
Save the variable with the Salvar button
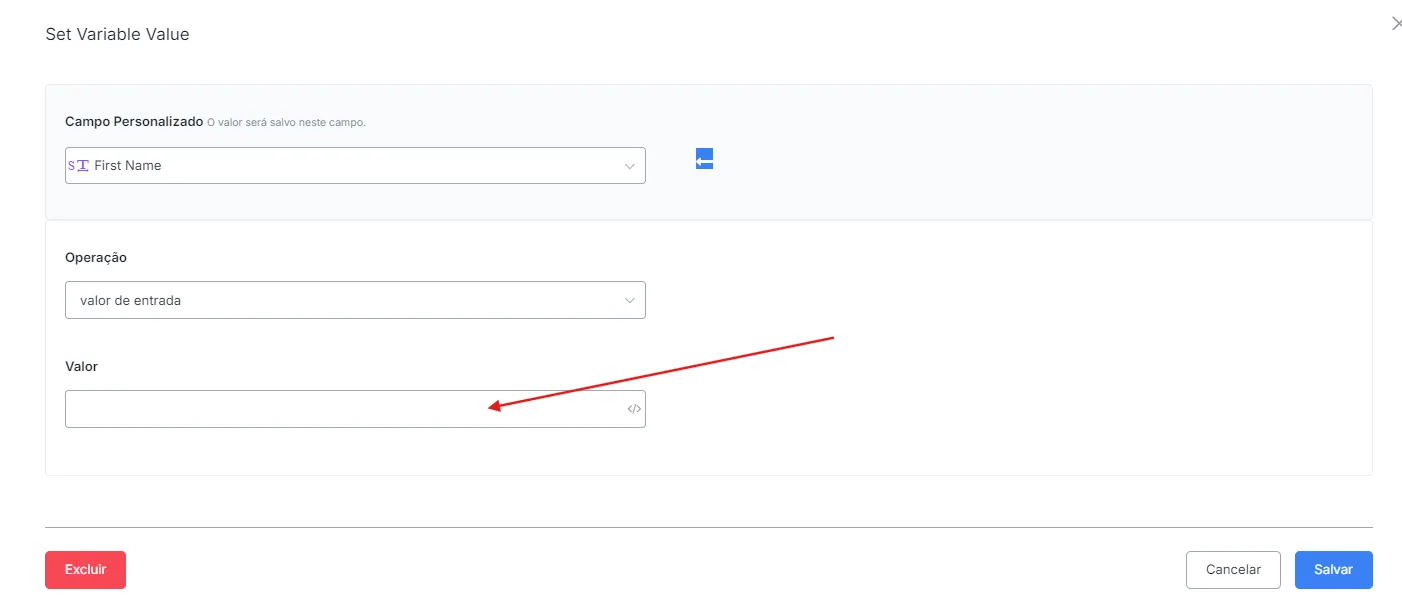1333,569
